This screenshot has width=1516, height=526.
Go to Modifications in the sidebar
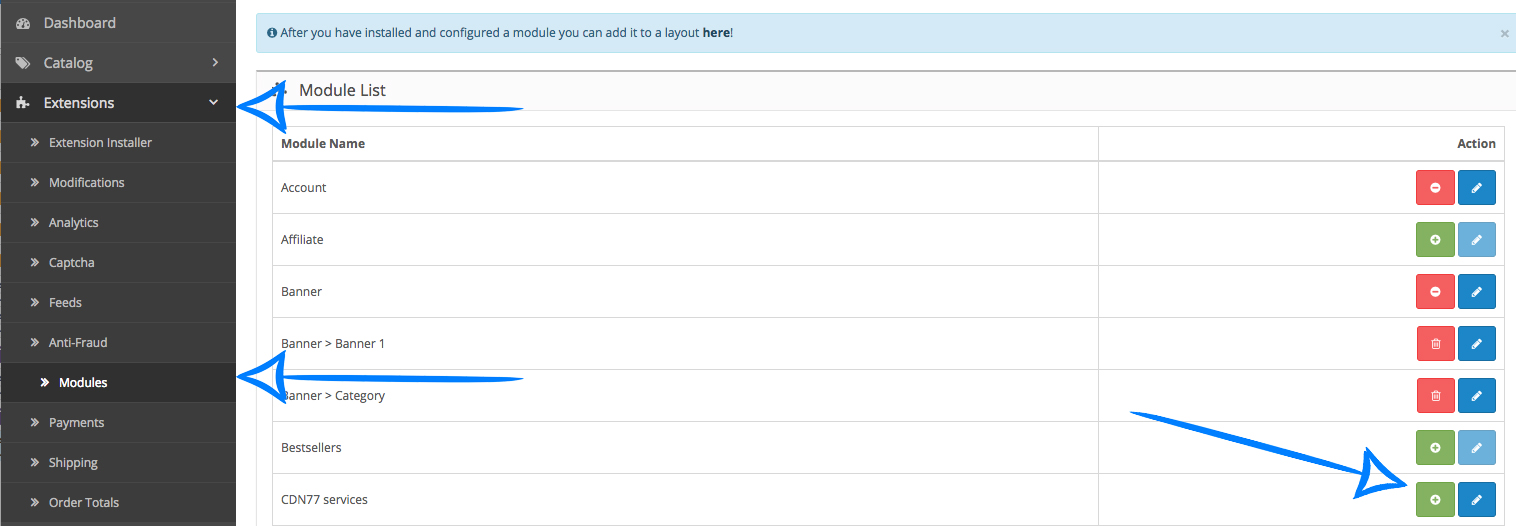click(x=86, y=183)
